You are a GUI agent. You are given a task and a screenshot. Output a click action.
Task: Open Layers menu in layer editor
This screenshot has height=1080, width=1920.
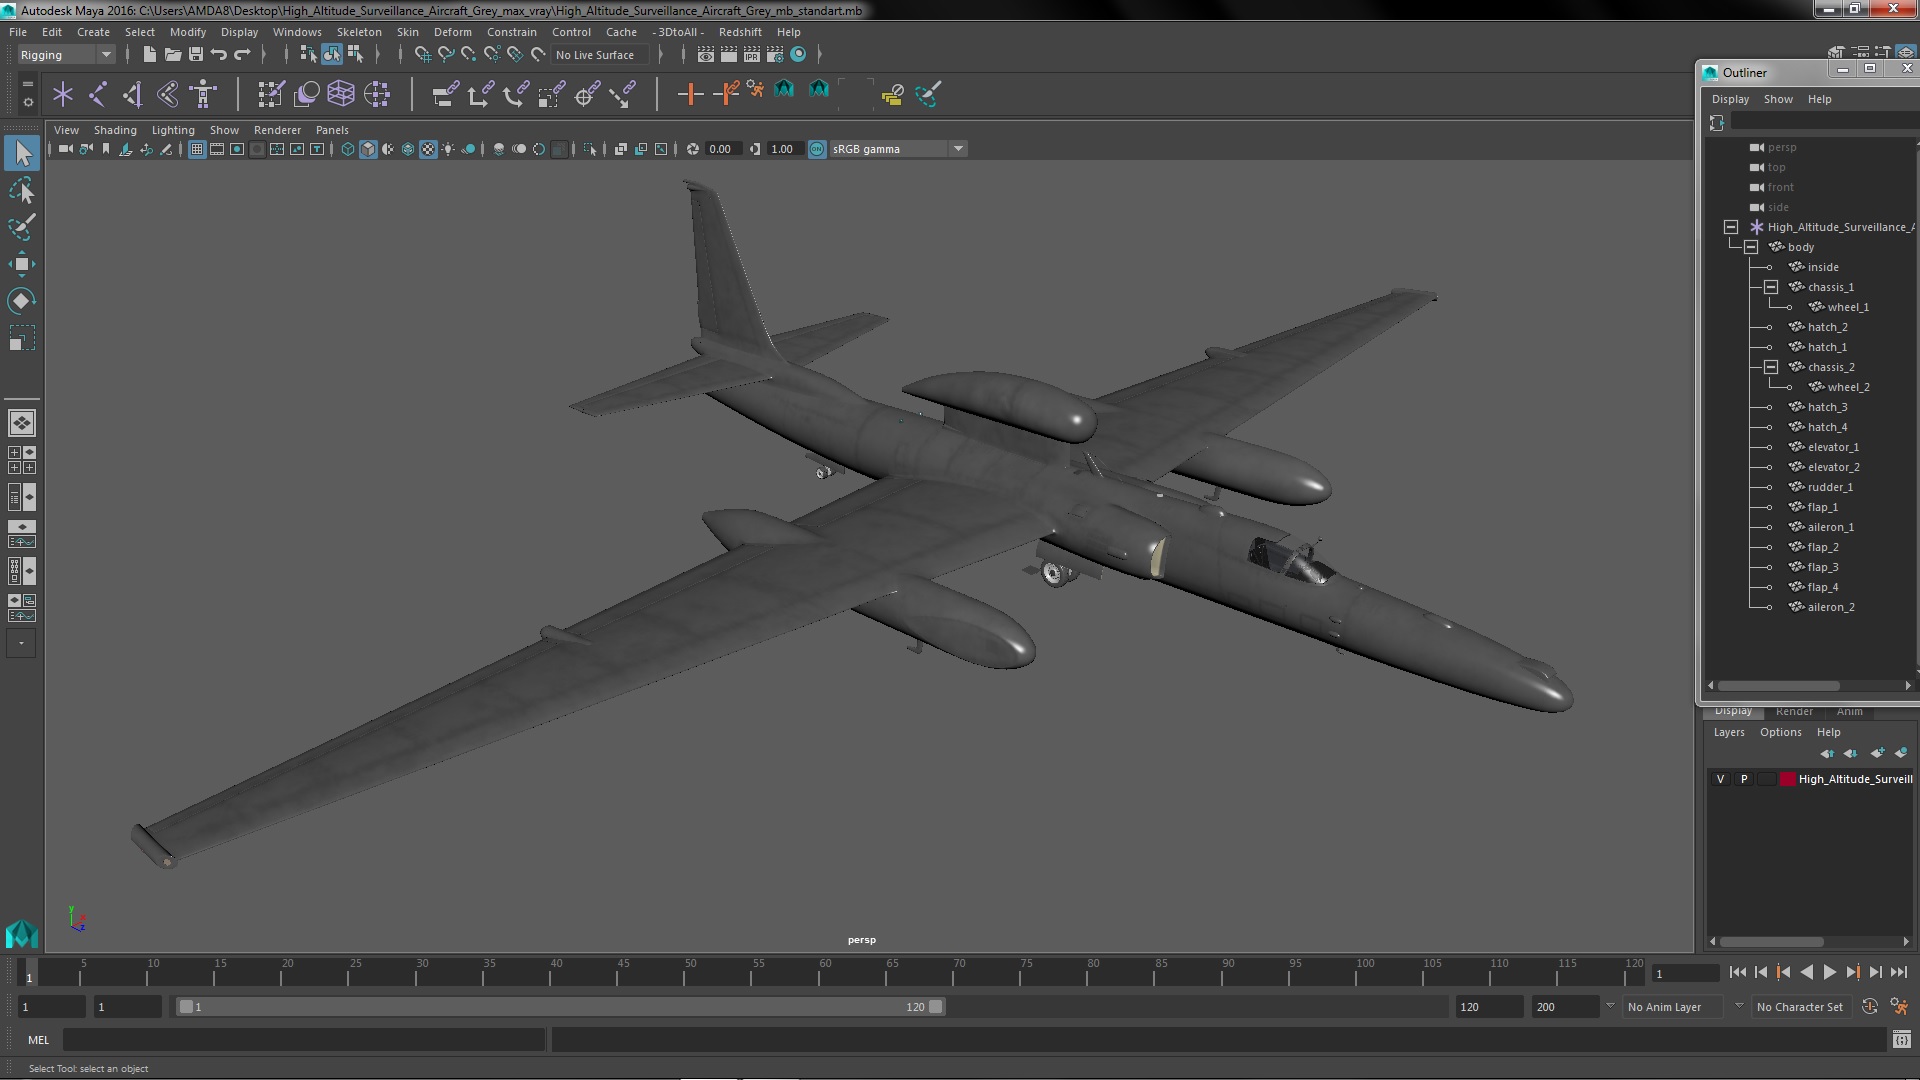[x=1728, y=732]
